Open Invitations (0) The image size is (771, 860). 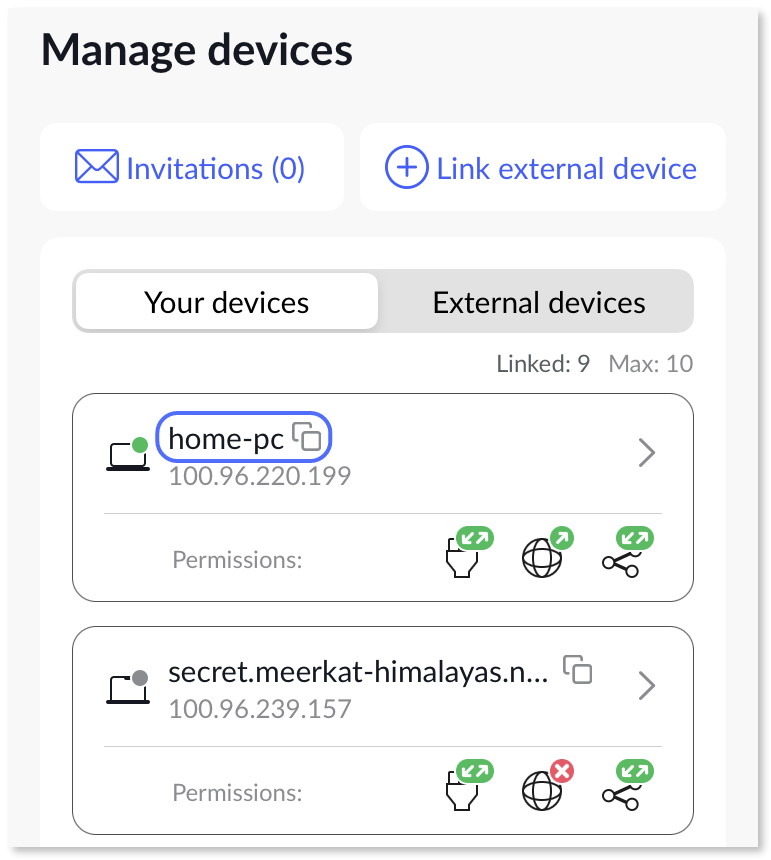pos(192,168)
